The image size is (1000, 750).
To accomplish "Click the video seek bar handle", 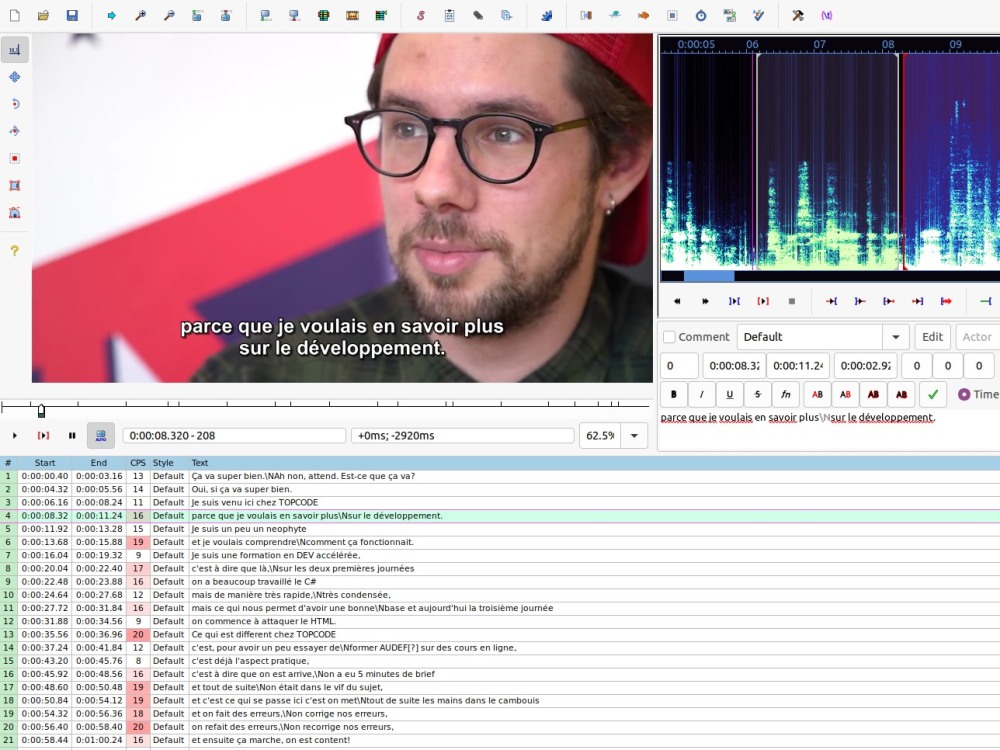I will [41, 411].
